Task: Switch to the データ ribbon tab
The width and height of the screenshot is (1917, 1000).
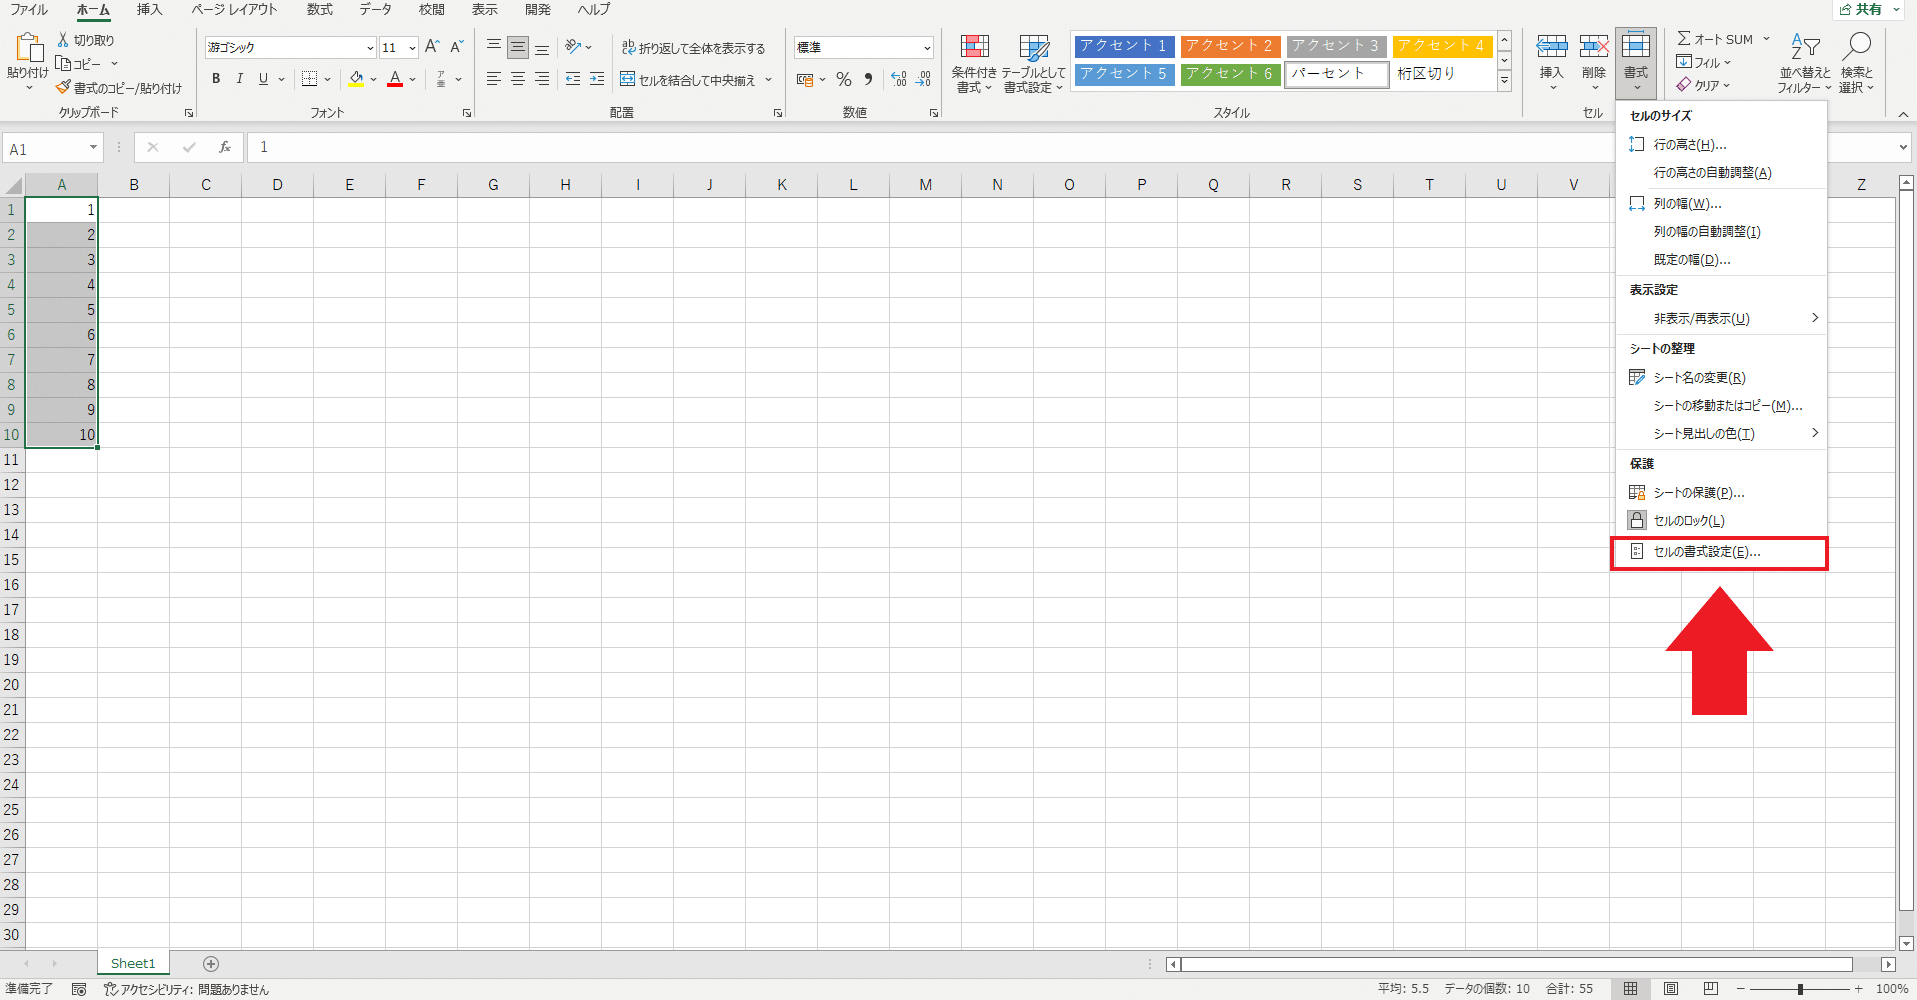Action: click(376, 10)
